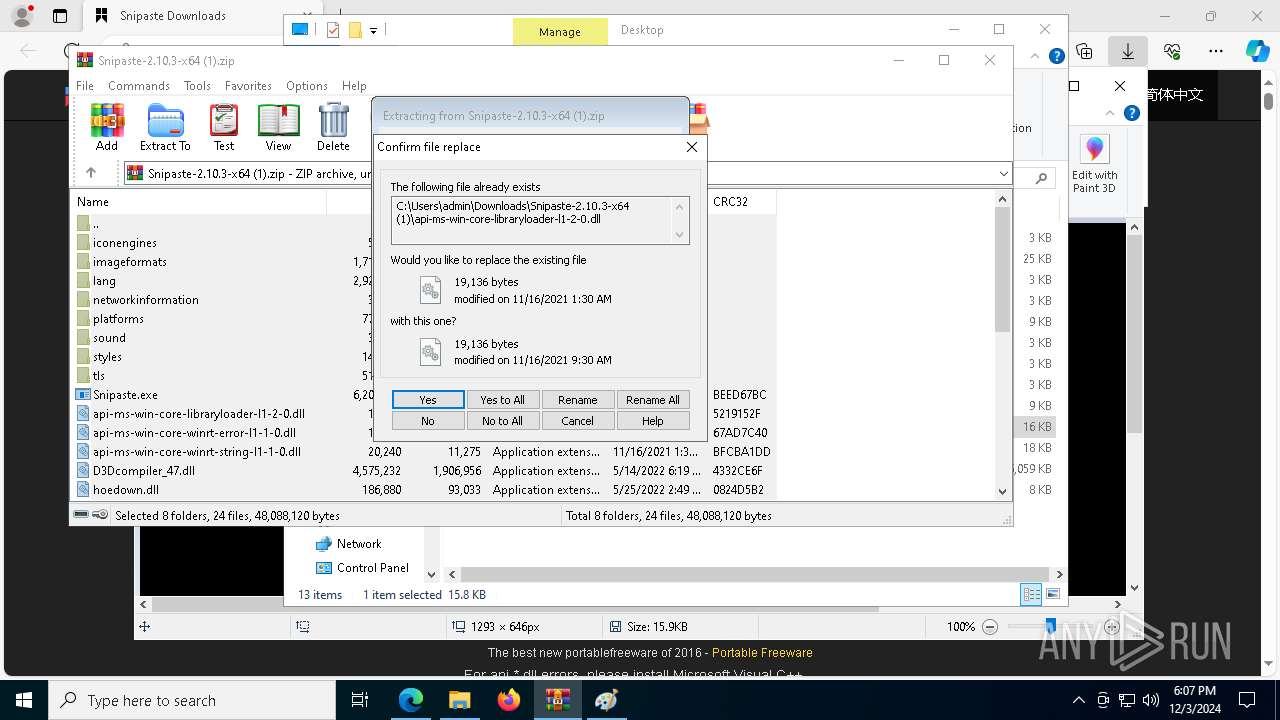The image size is (1280, 720).
Task: Switch Explorer to large thumbnails view icon
Action: 1052,594
